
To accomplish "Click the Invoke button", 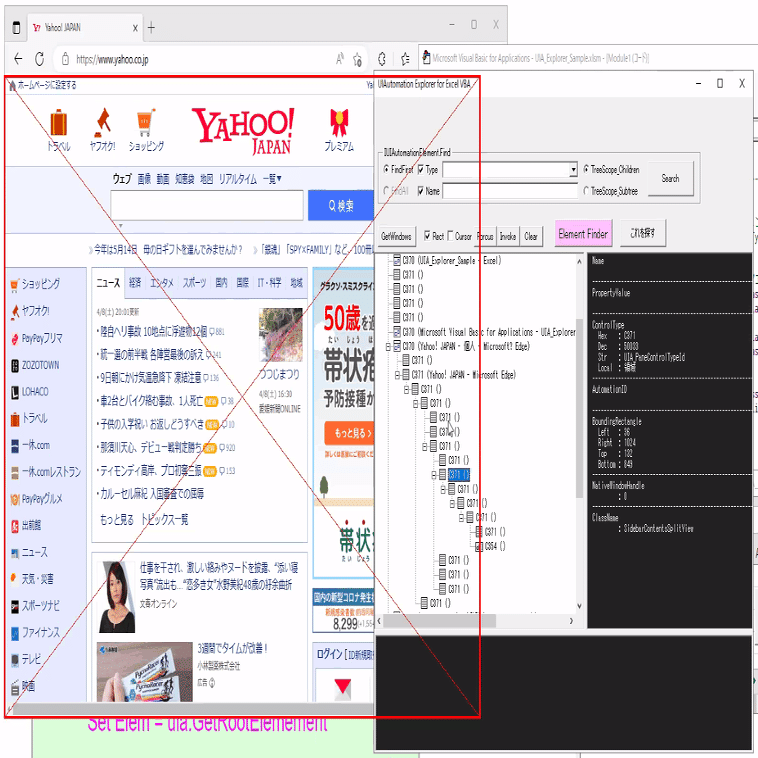I will 508,236.
